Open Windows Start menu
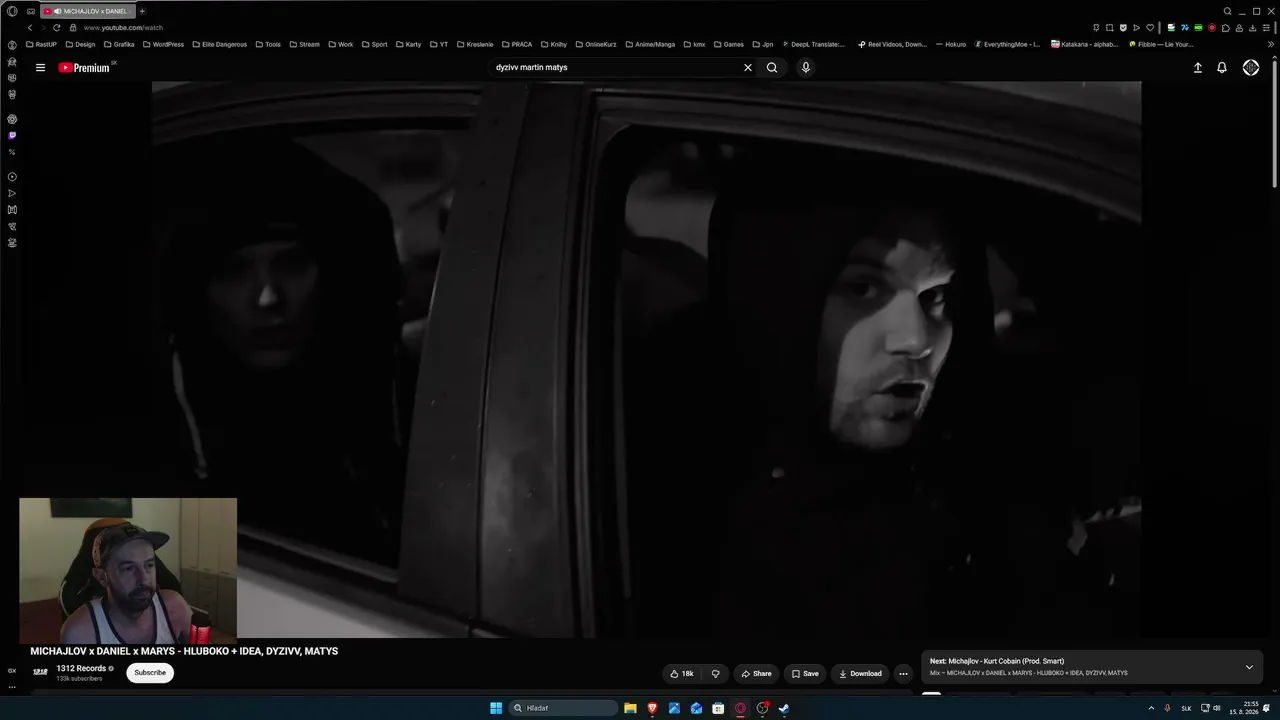The image size is (1280, 720). 496,708
